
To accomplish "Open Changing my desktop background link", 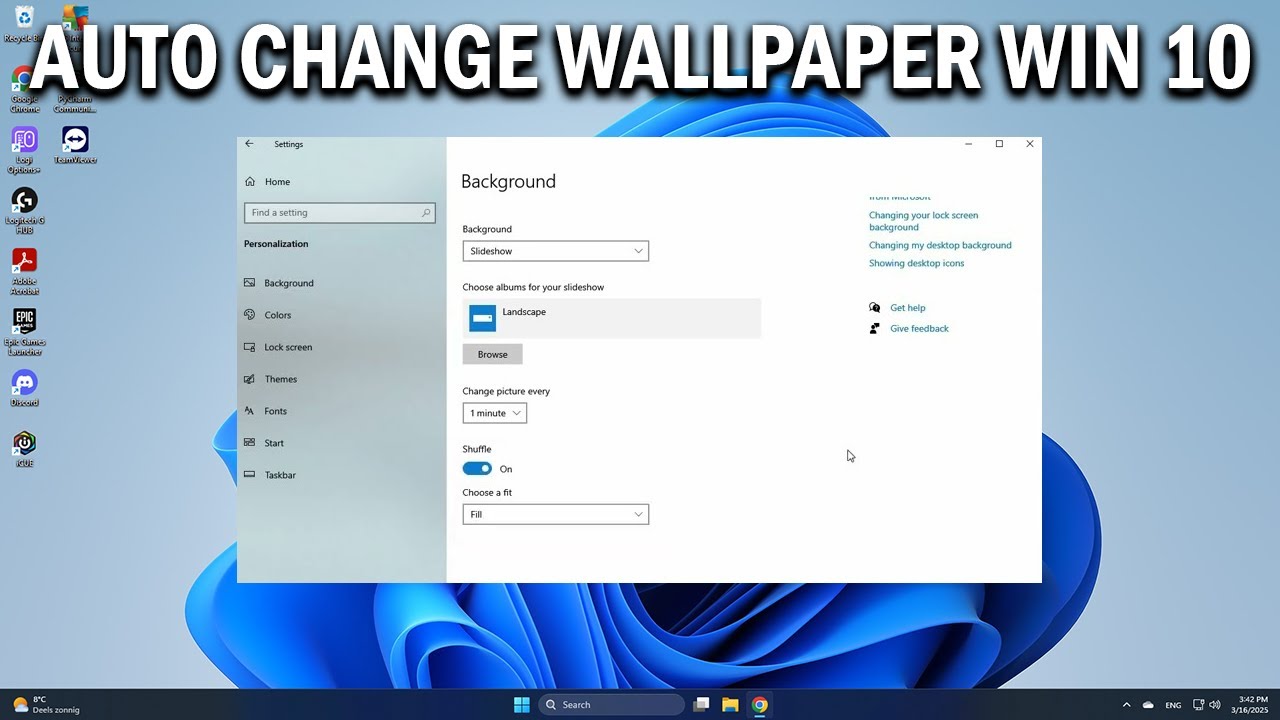I will point(940,245).
